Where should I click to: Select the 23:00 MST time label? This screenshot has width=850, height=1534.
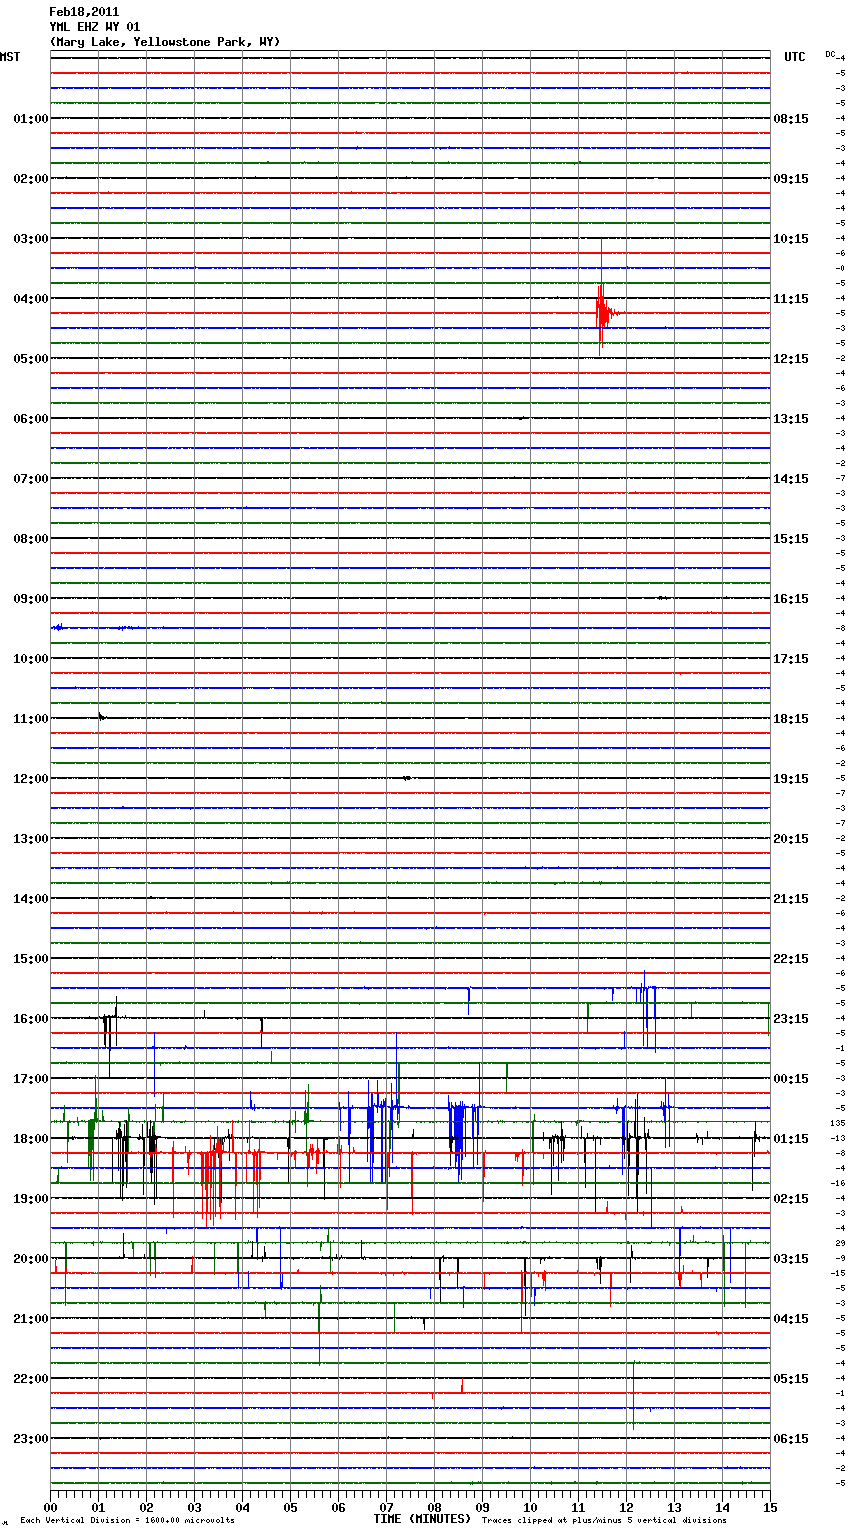tap(30, 1439)
